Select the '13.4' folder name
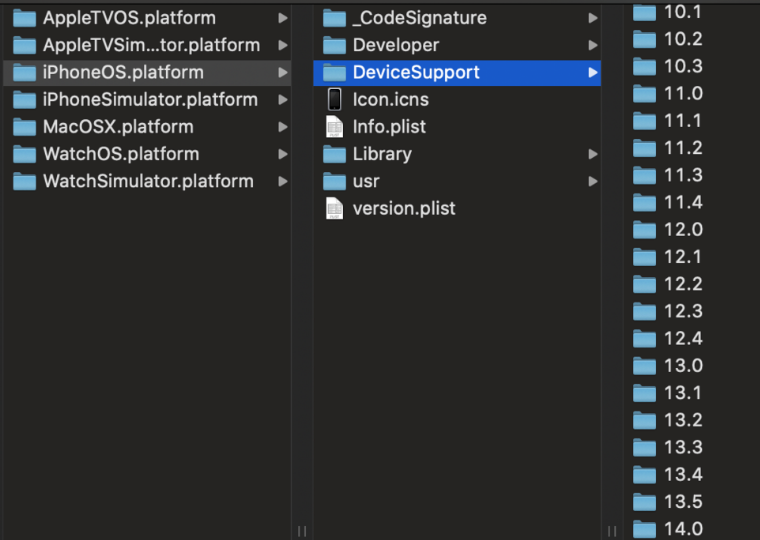The height and width of the screenshot is (540, 760). 683,474
